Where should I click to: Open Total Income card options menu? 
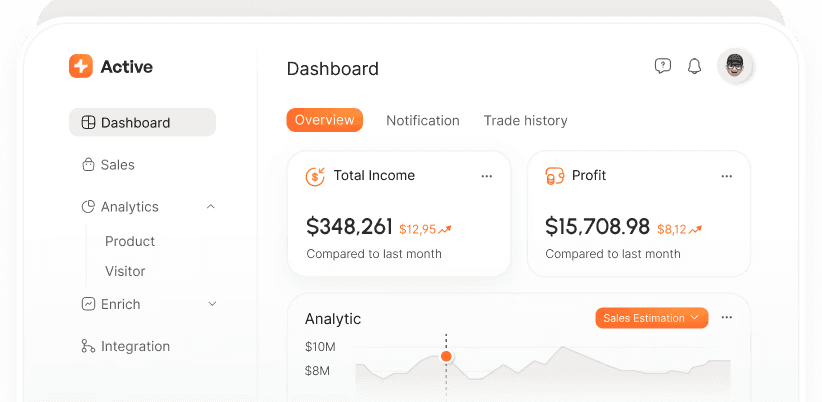click(486, 176)
